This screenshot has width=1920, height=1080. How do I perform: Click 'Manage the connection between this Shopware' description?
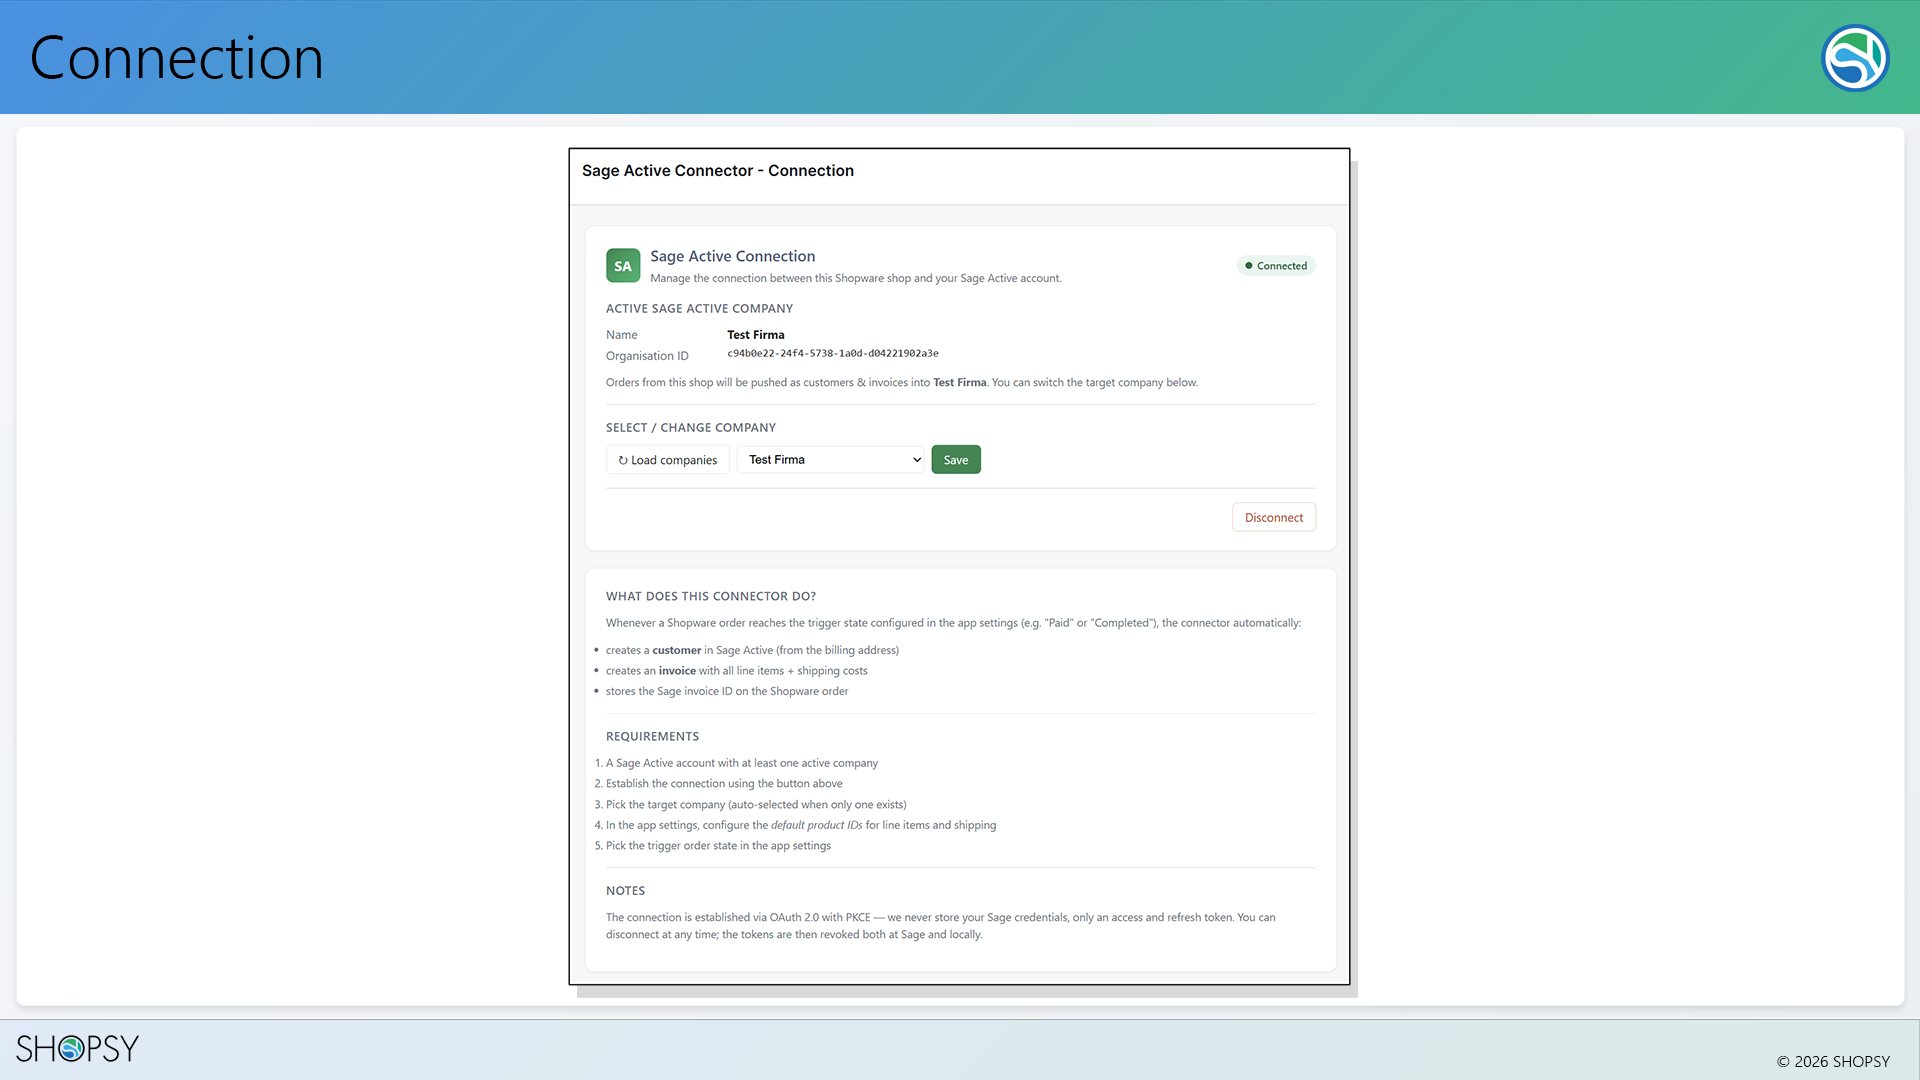pyautogui.click(x=856, y=278)
